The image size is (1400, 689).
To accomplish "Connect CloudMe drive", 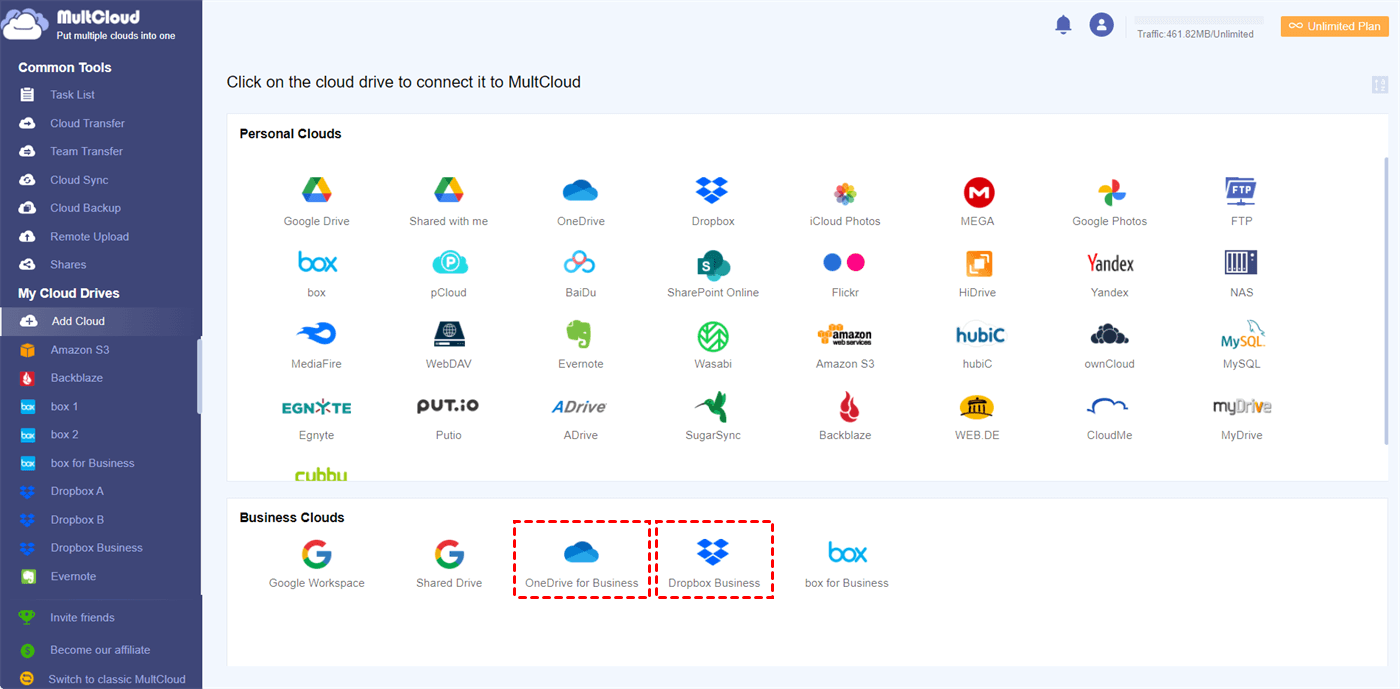I will pos(1109,417).
